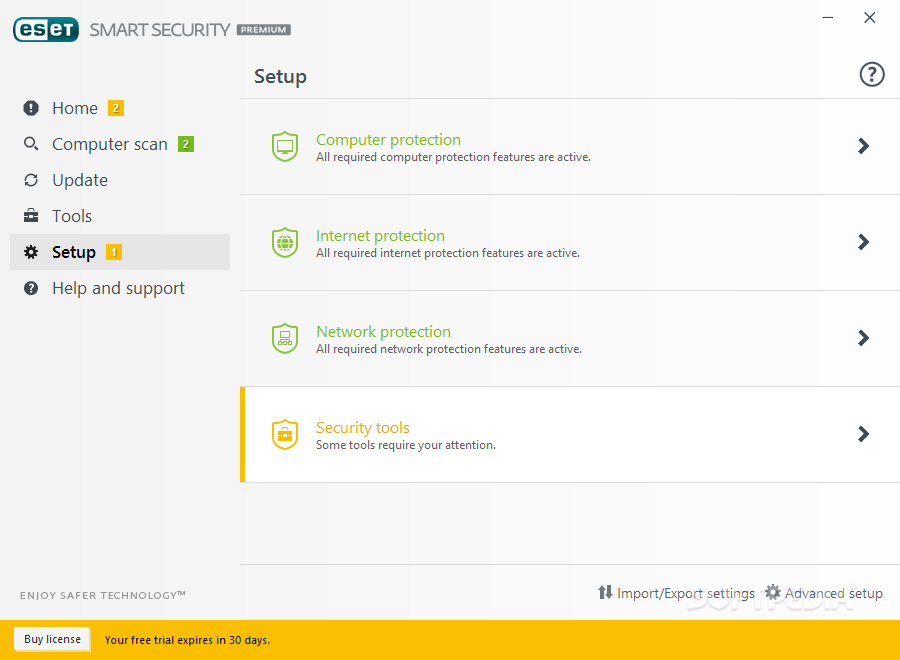
Task: Open Help and support section
Action: [120, 288]
